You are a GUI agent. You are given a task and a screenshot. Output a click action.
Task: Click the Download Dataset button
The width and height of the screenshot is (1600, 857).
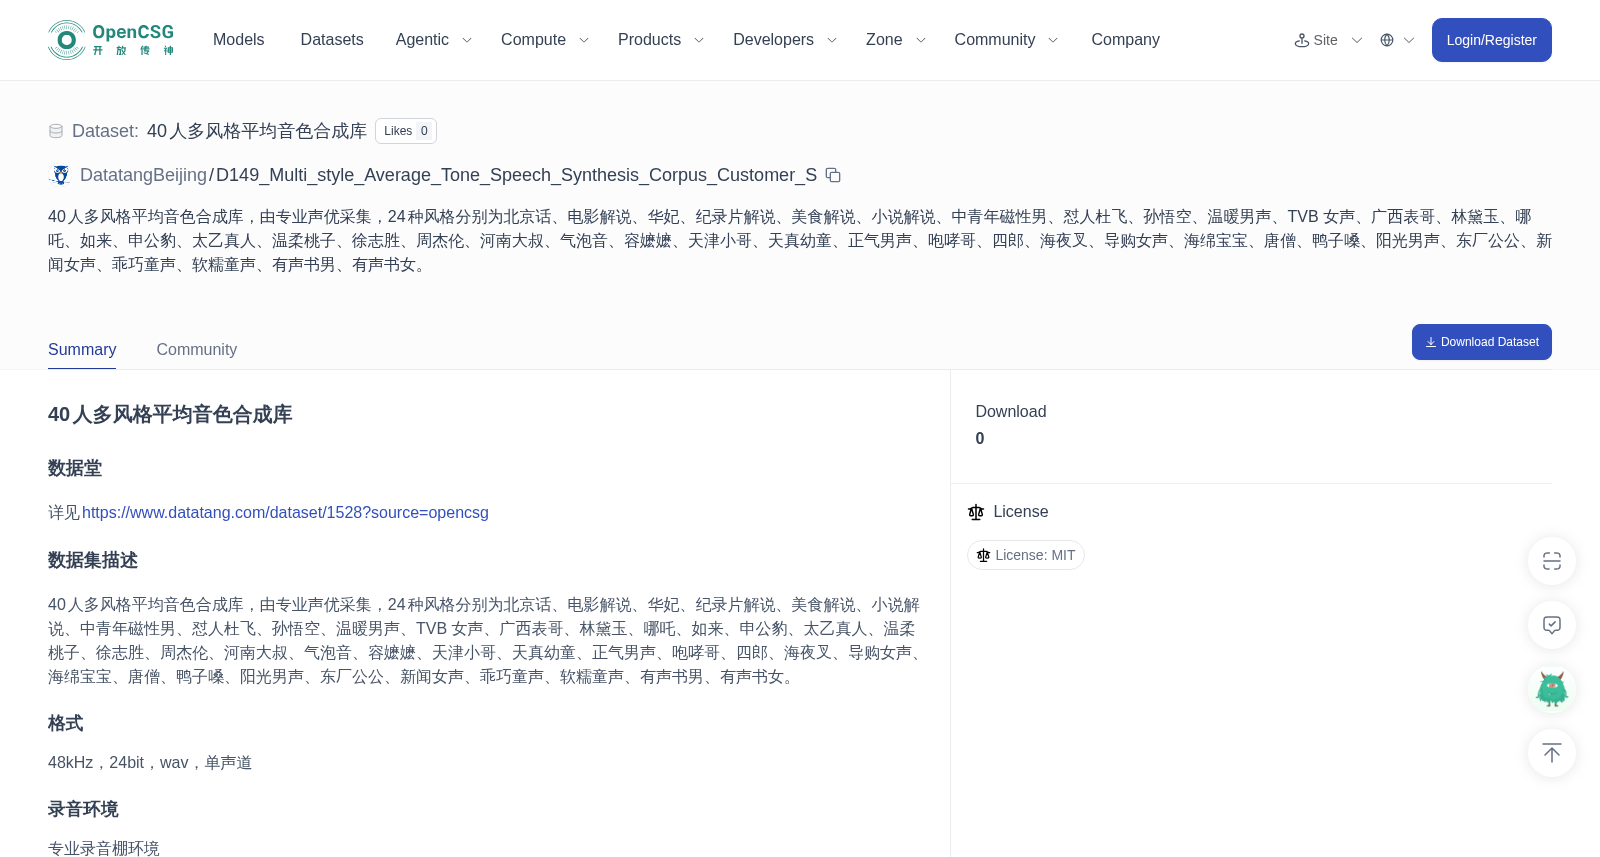(1482, 342)
